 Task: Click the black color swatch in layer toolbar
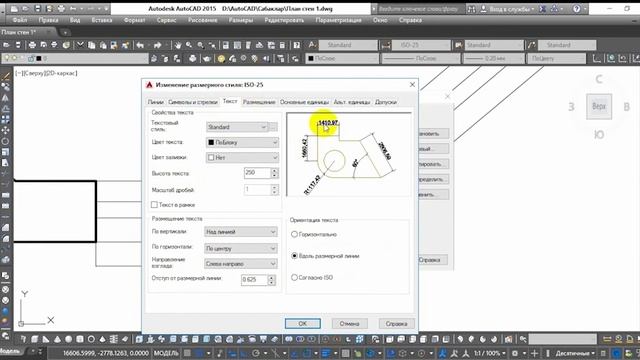coord(39,59)
